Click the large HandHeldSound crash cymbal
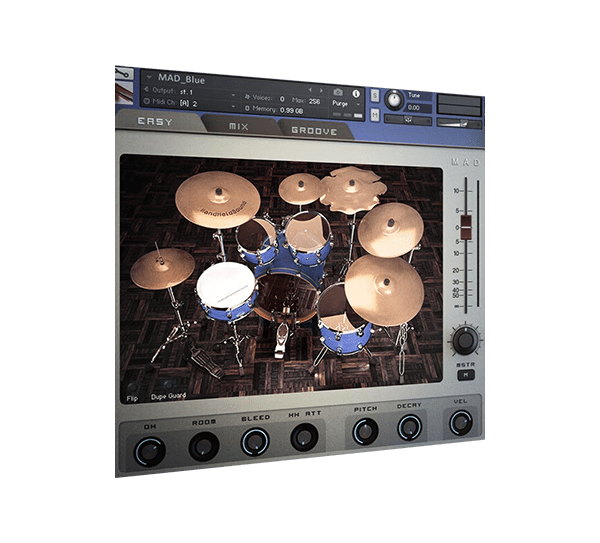Image resolution: width=600 pixels, height=543 pixels. click(x=218, y=200)
